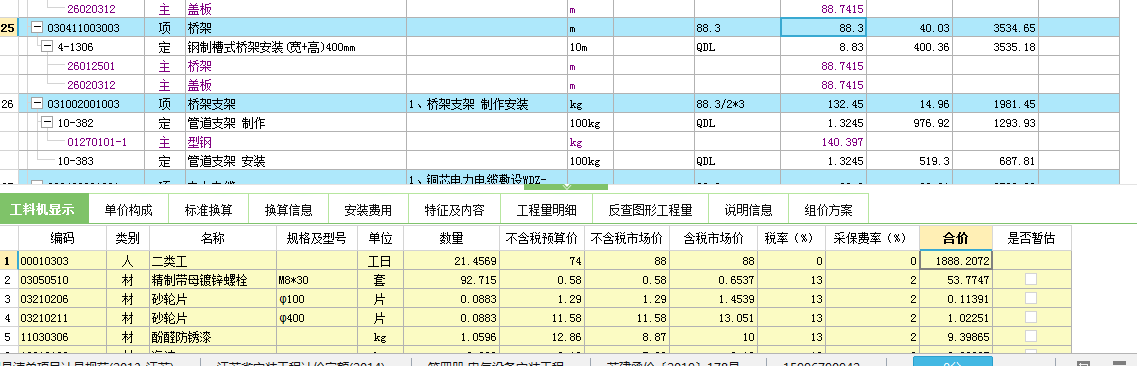Click the 规格及型号 column header

point(316,238)
